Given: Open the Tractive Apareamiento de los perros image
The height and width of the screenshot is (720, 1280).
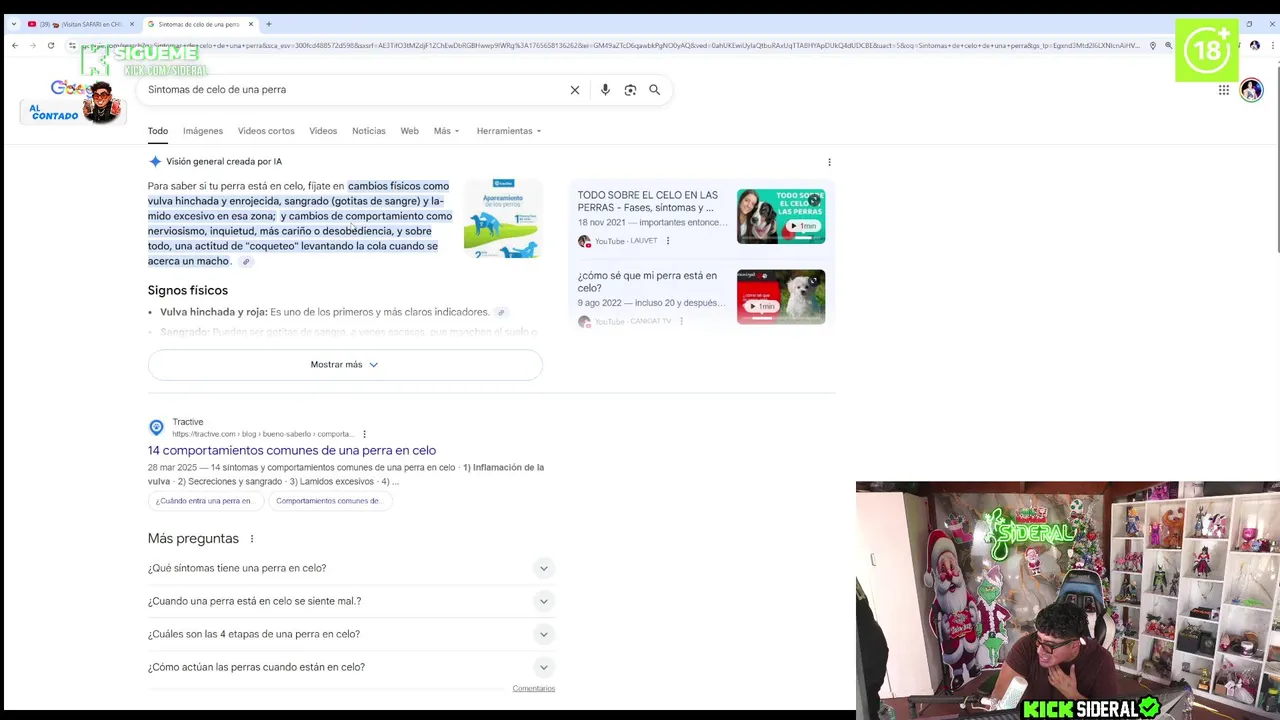Looking at the screenshot, I should point(503,219).
